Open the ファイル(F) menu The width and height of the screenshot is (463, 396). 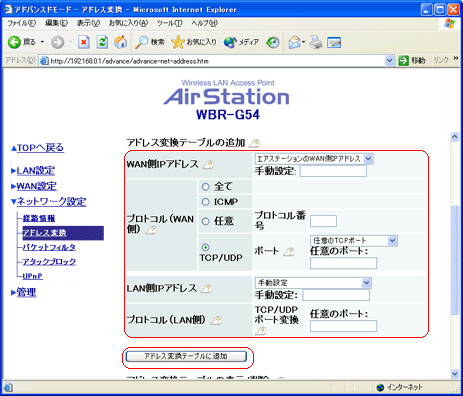22,23
